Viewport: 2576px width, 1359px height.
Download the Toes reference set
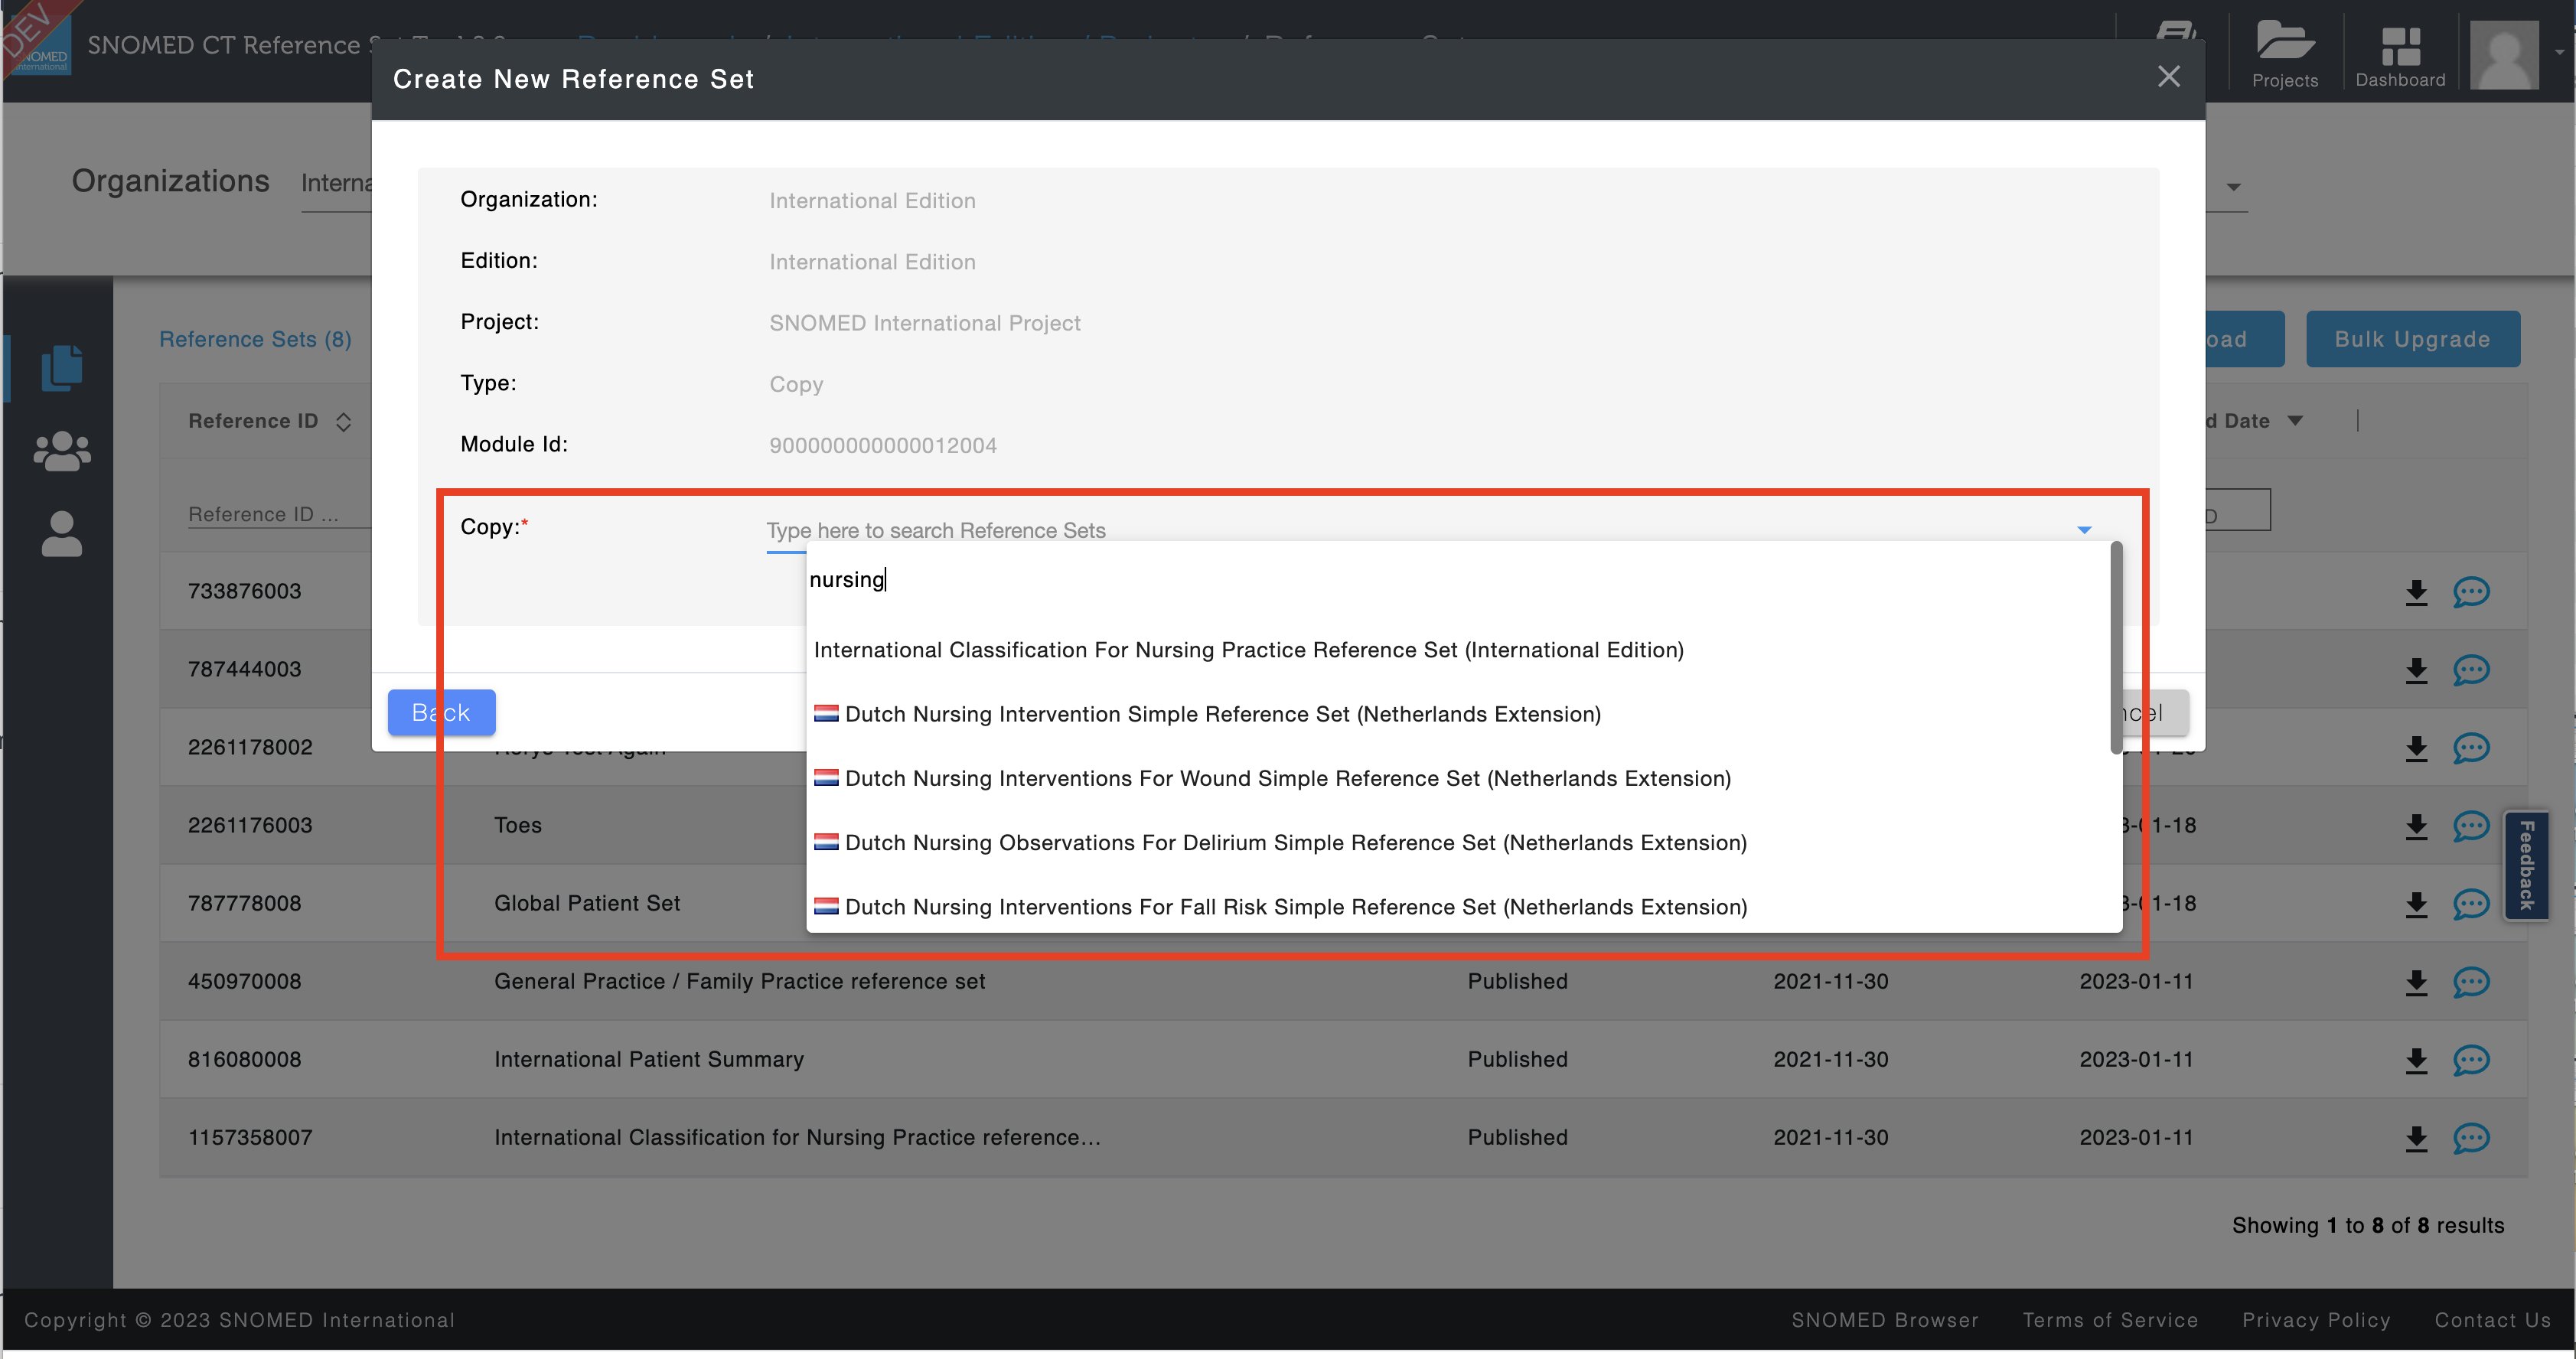click(x=2417, y=827)
